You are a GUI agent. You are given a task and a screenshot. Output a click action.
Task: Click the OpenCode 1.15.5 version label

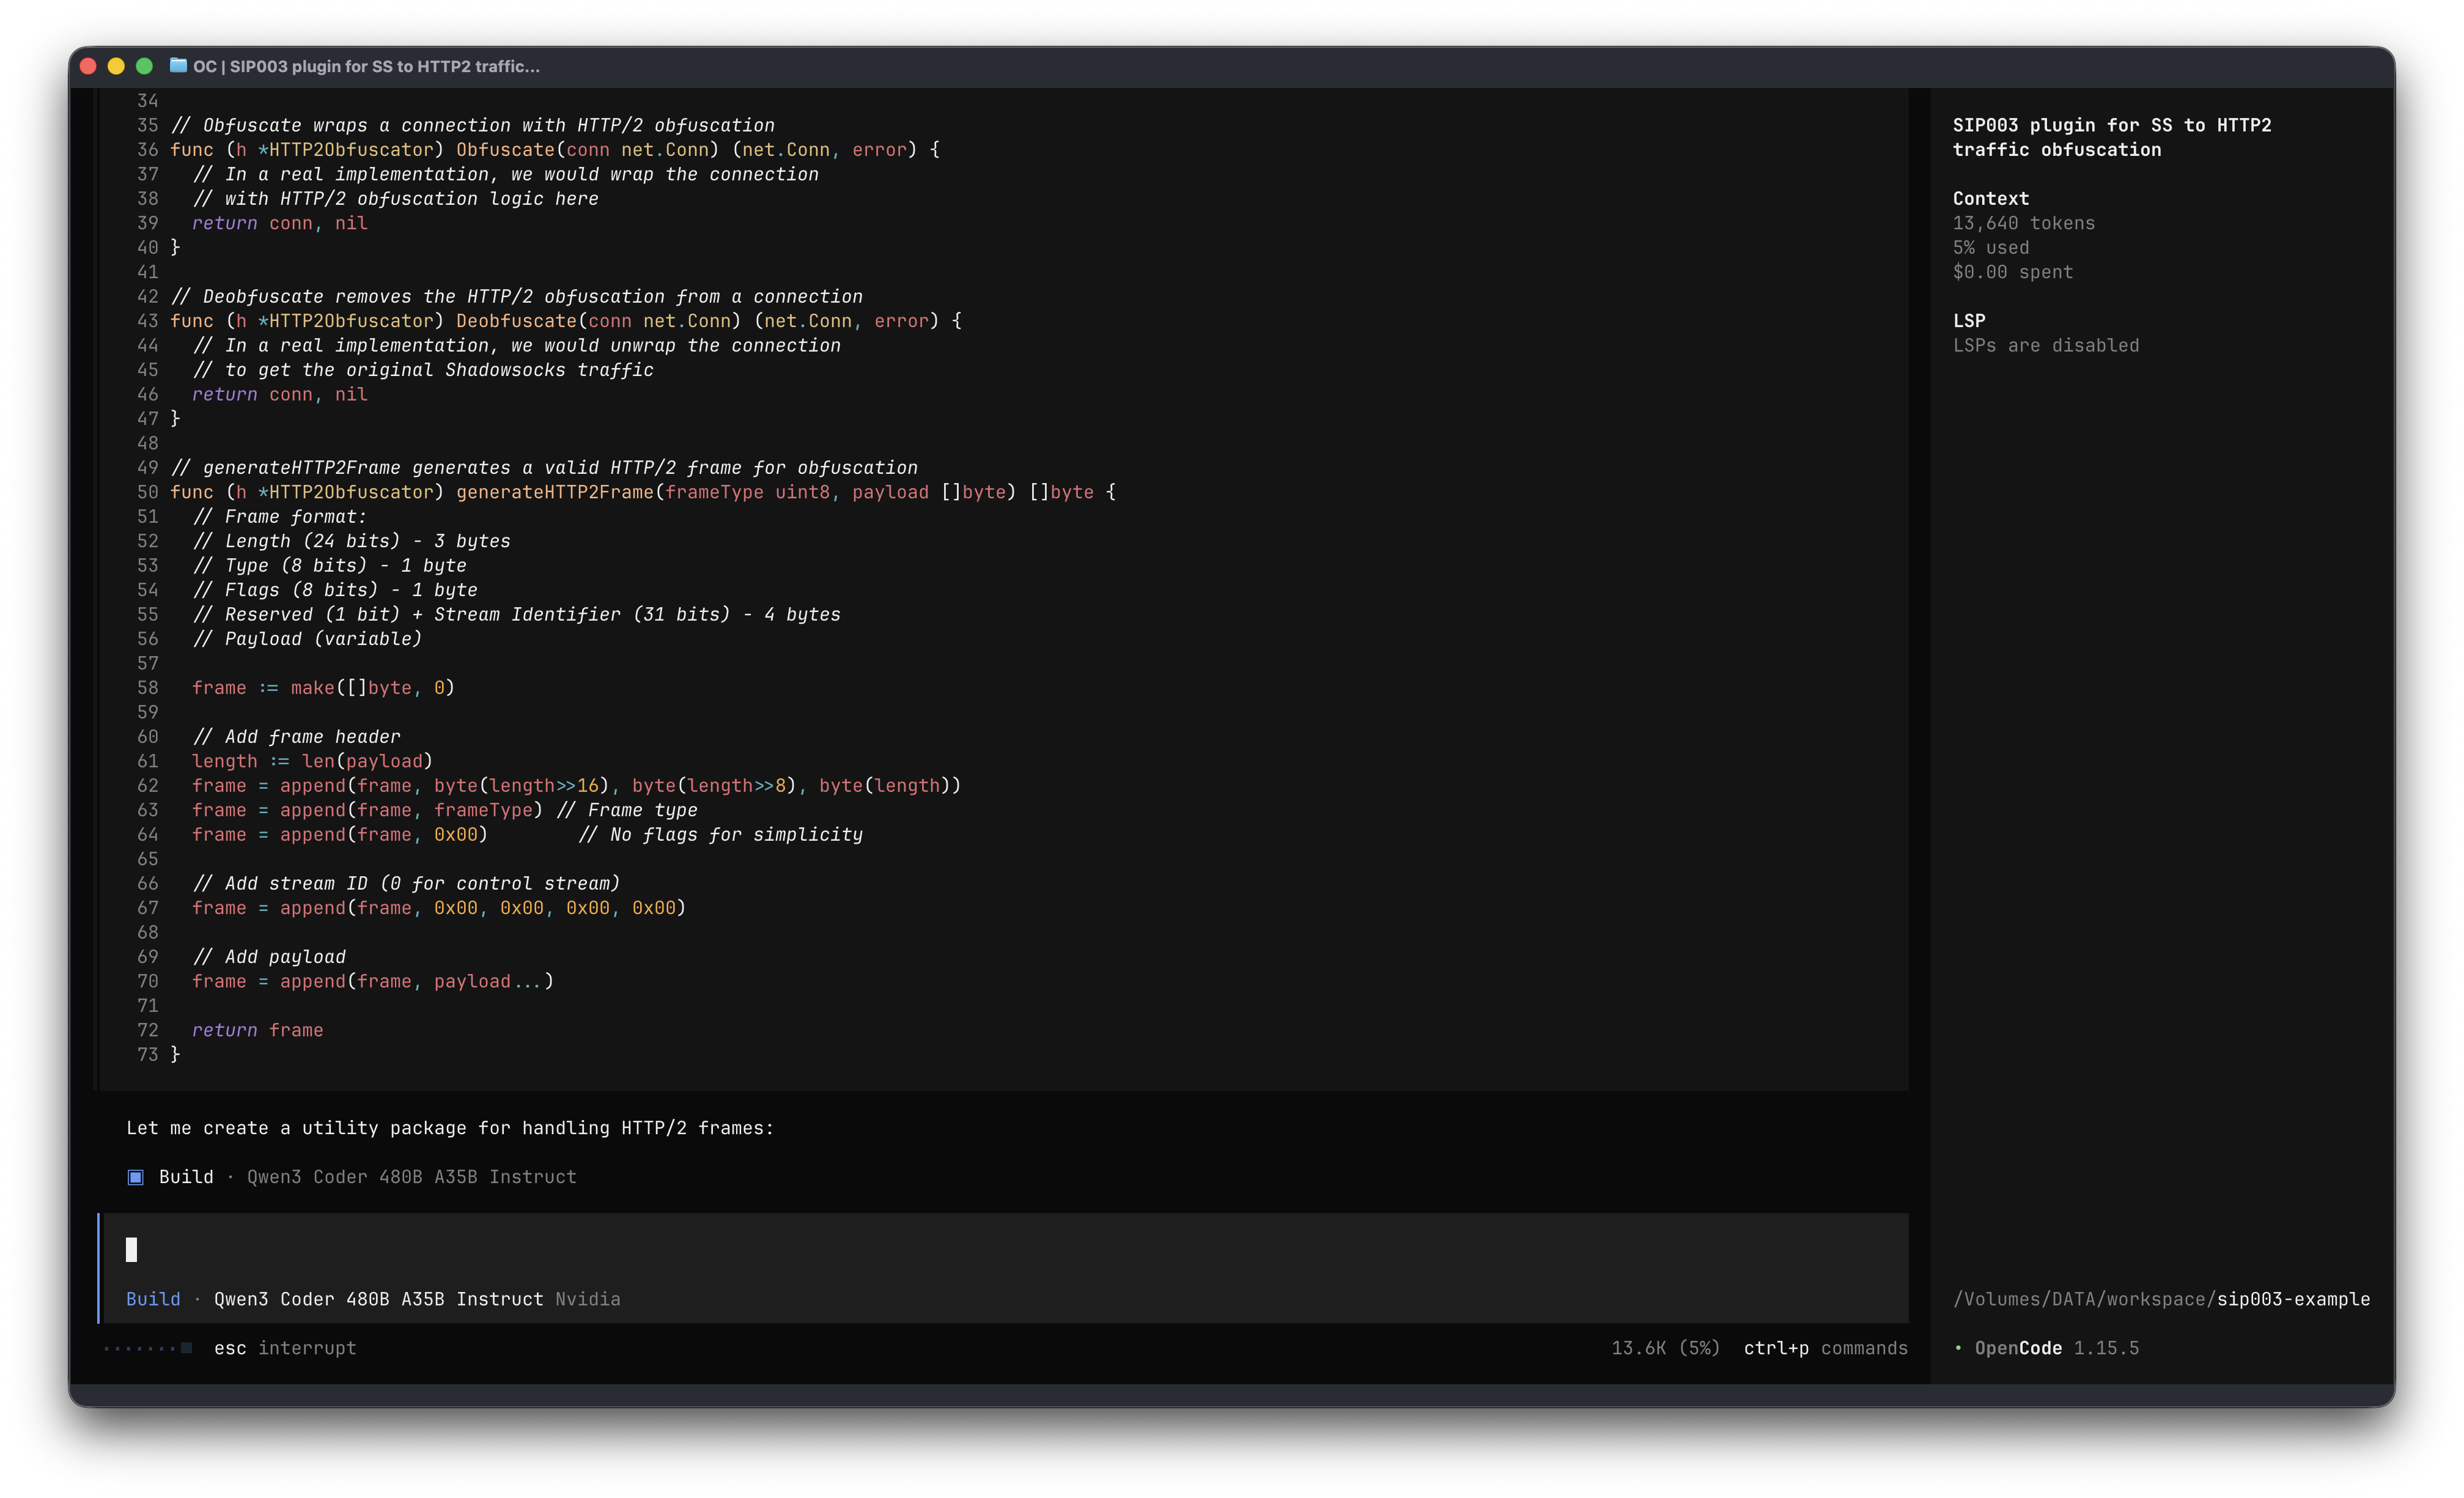(x=2057, y=1348)
